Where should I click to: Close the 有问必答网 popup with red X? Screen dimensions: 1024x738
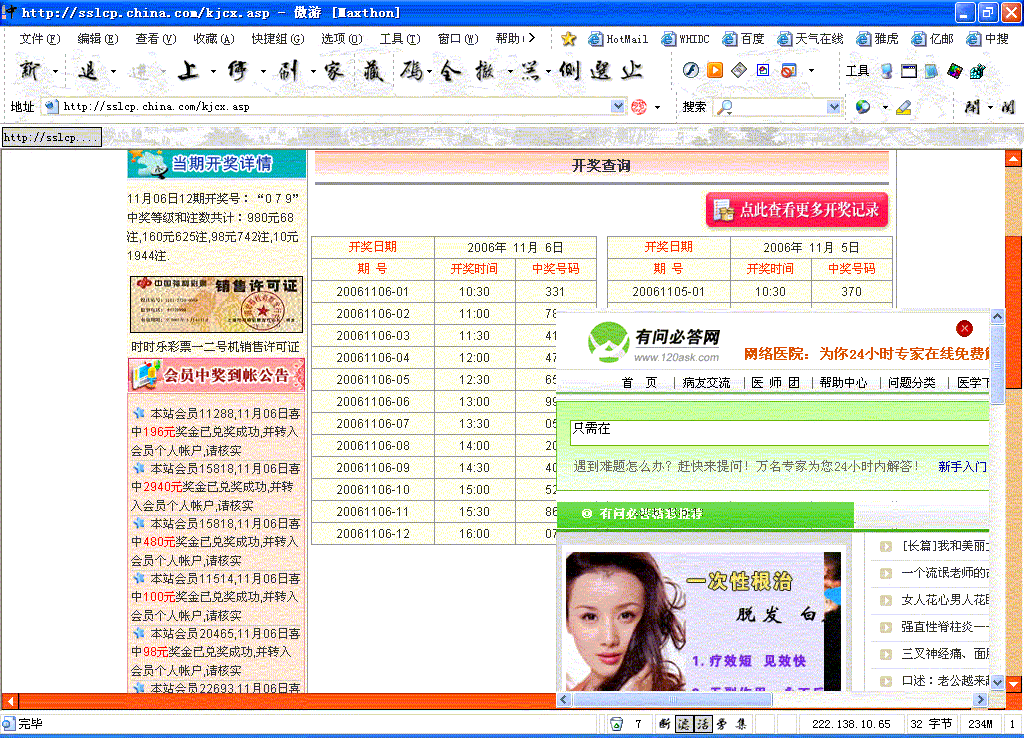(964, 328)
